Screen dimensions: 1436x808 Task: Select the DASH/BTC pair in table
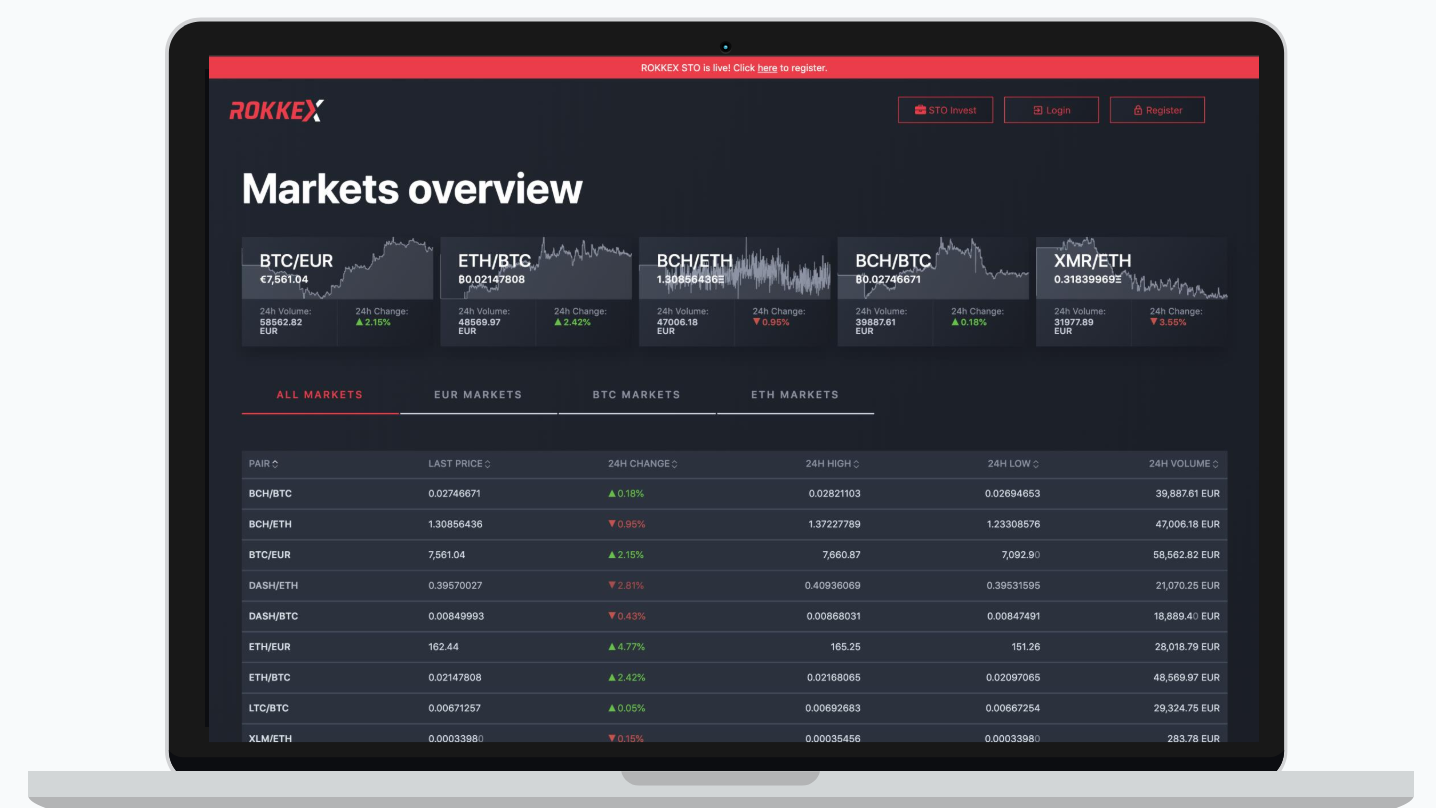click(x=273, y=616)
